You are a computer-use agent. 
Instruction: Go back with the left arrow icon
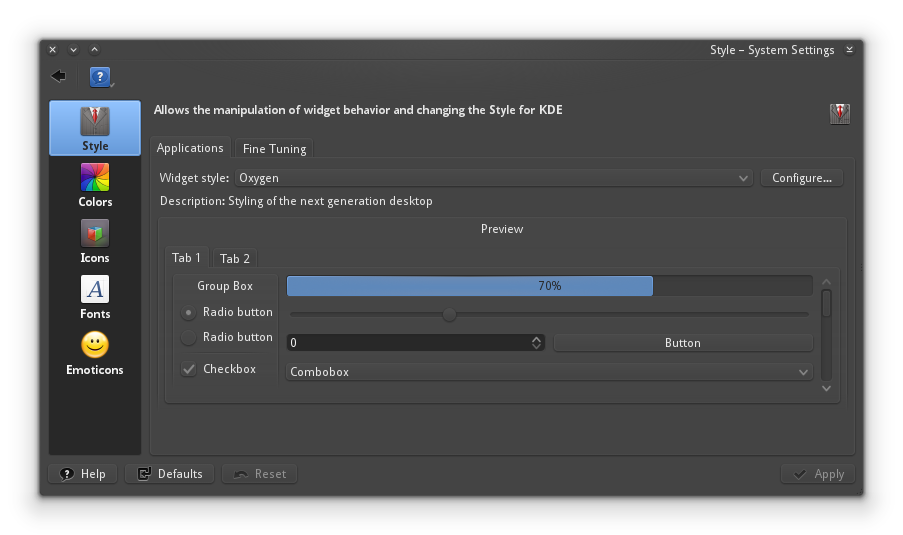(x=58, y=76)
